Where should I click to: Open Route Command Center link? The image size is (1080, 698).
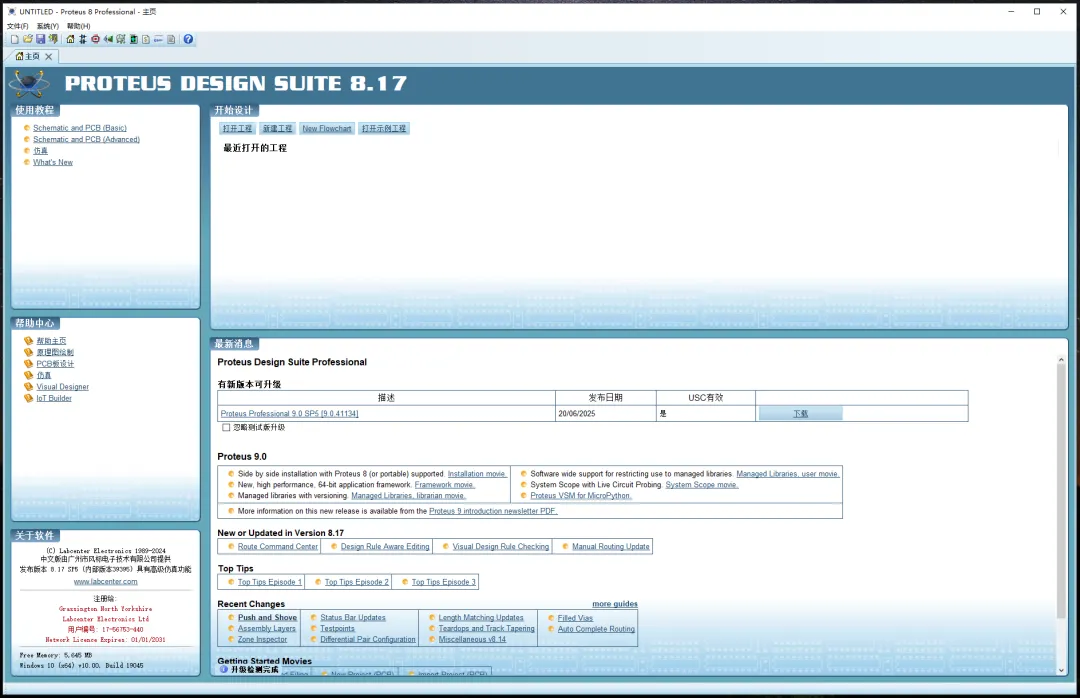[x=278, y=546]
